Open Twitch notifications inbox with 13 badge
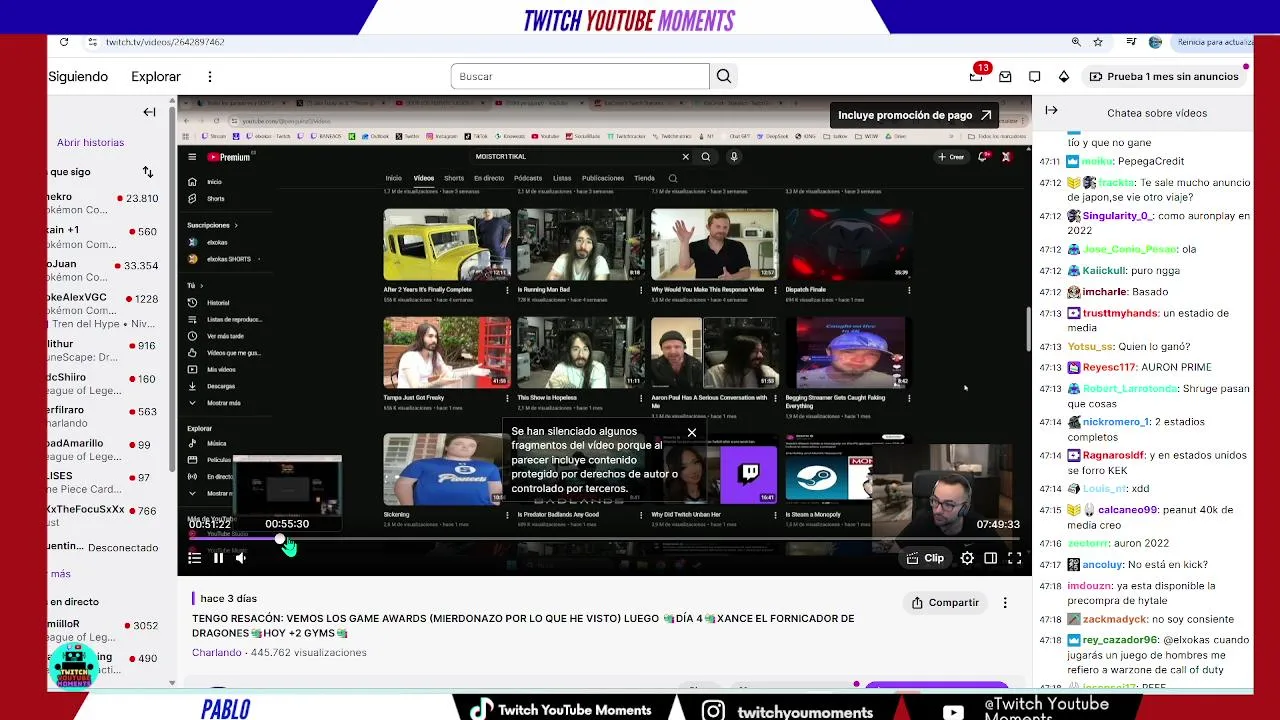The width and height of the screenshot is (1280, 720). (x=976, y=76)
